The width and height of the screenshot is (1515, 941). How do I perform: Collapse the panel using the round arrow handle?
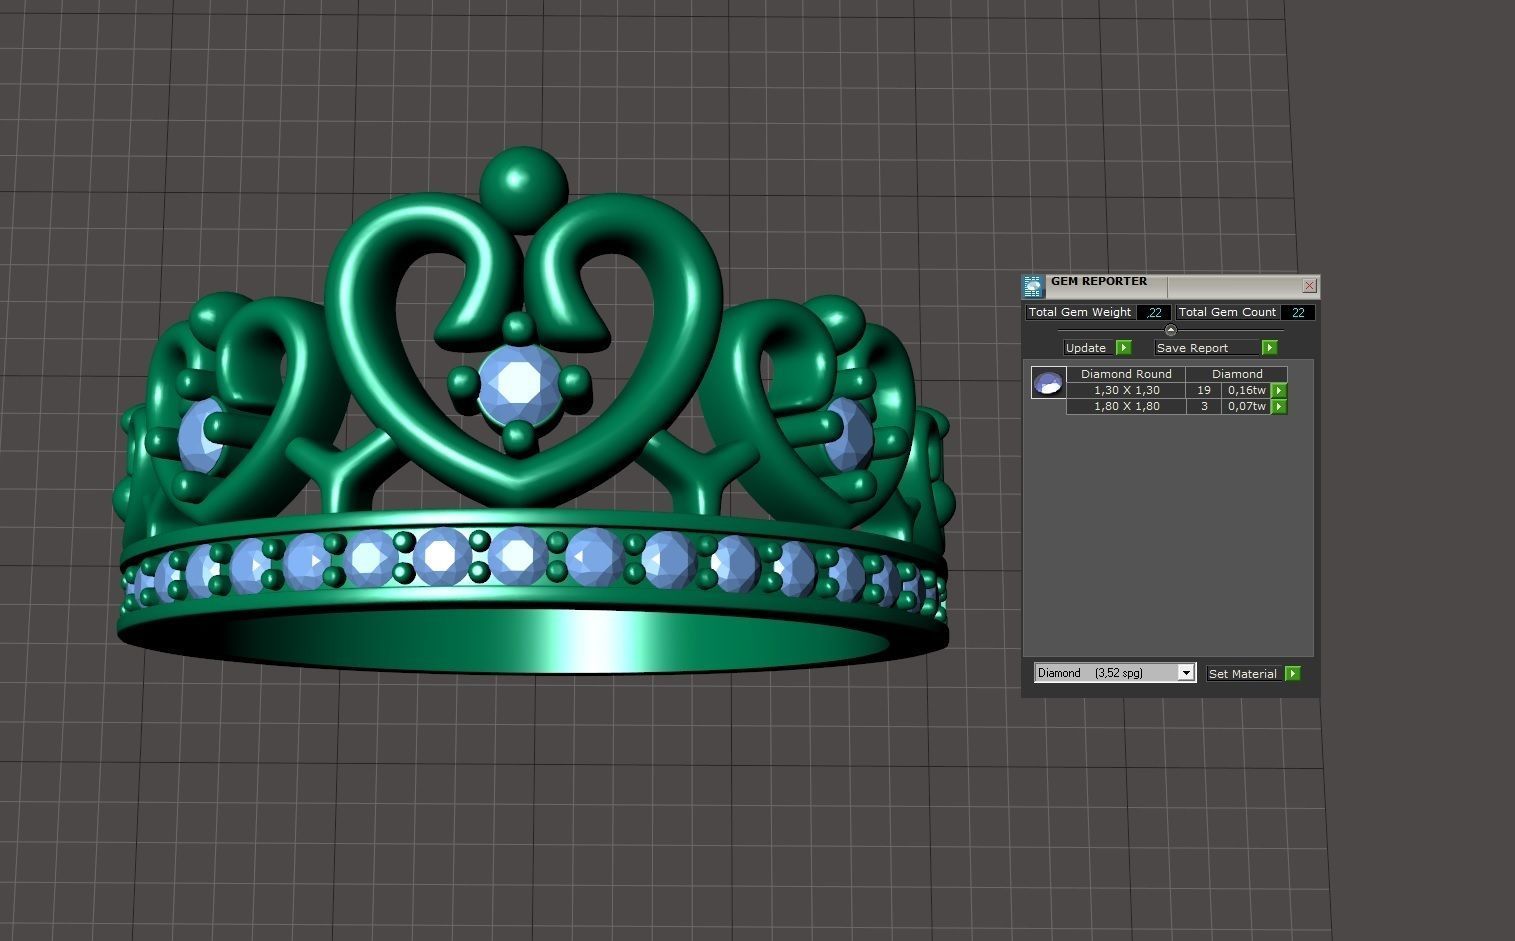(x=1171, y=330)
